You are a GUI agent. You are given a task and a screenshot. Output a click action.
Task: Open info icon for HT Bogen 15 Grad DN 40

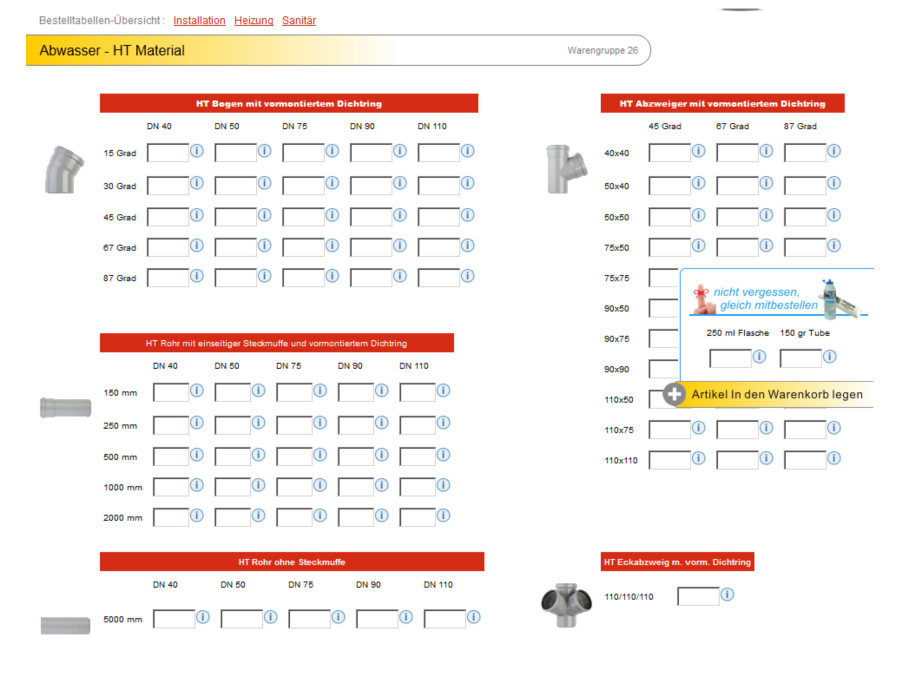coord(197,151)
